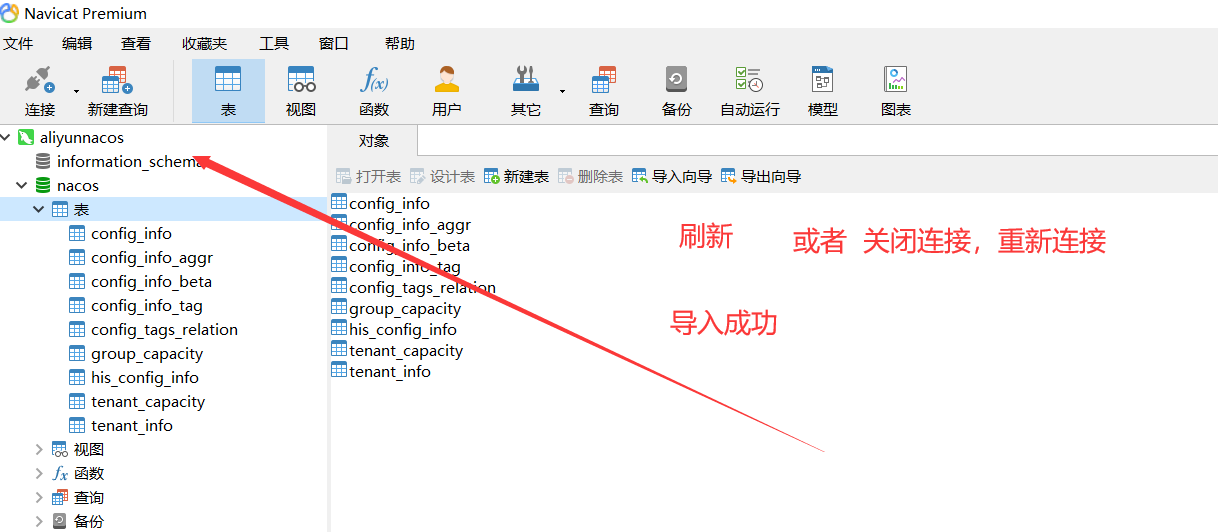1218x532 pixels.
Task: Open the Function (函数) toolbar button
Action: tap(374, 91)
